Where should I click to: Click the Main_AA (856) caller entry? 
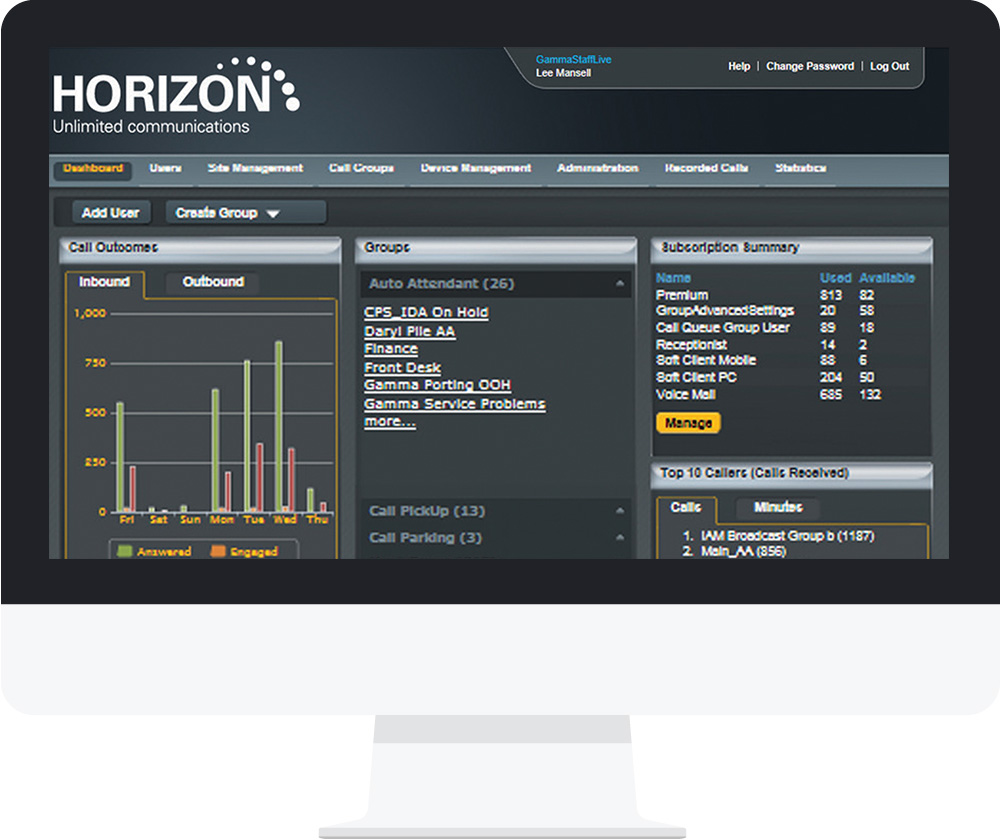(743, 551)
